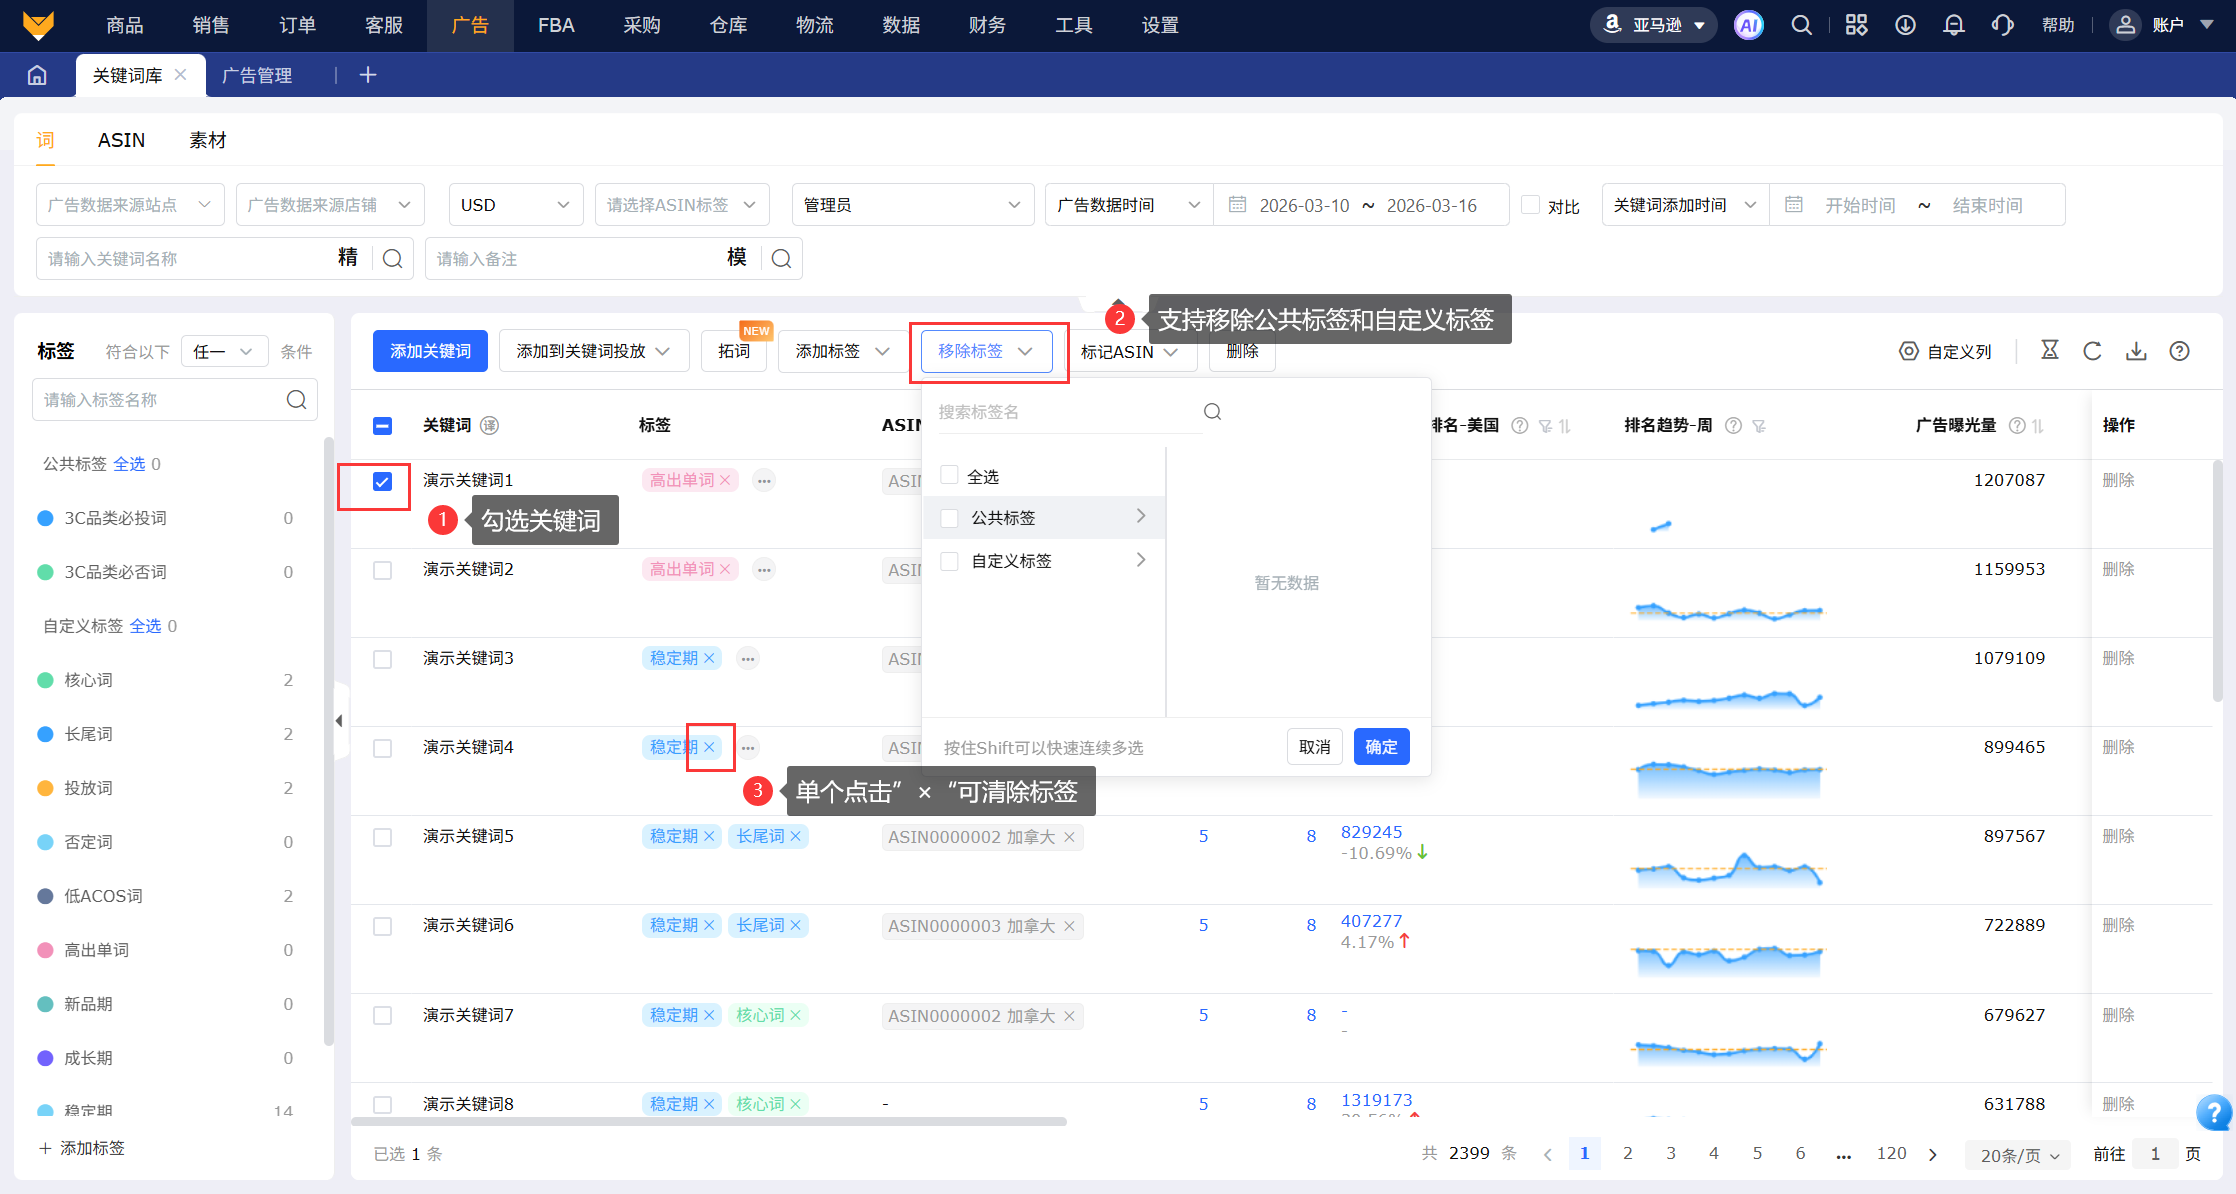The height and width of the screenshot is (1194, 2236).
Task: Click the home icon in tab bar
Action: click(37, 75)
